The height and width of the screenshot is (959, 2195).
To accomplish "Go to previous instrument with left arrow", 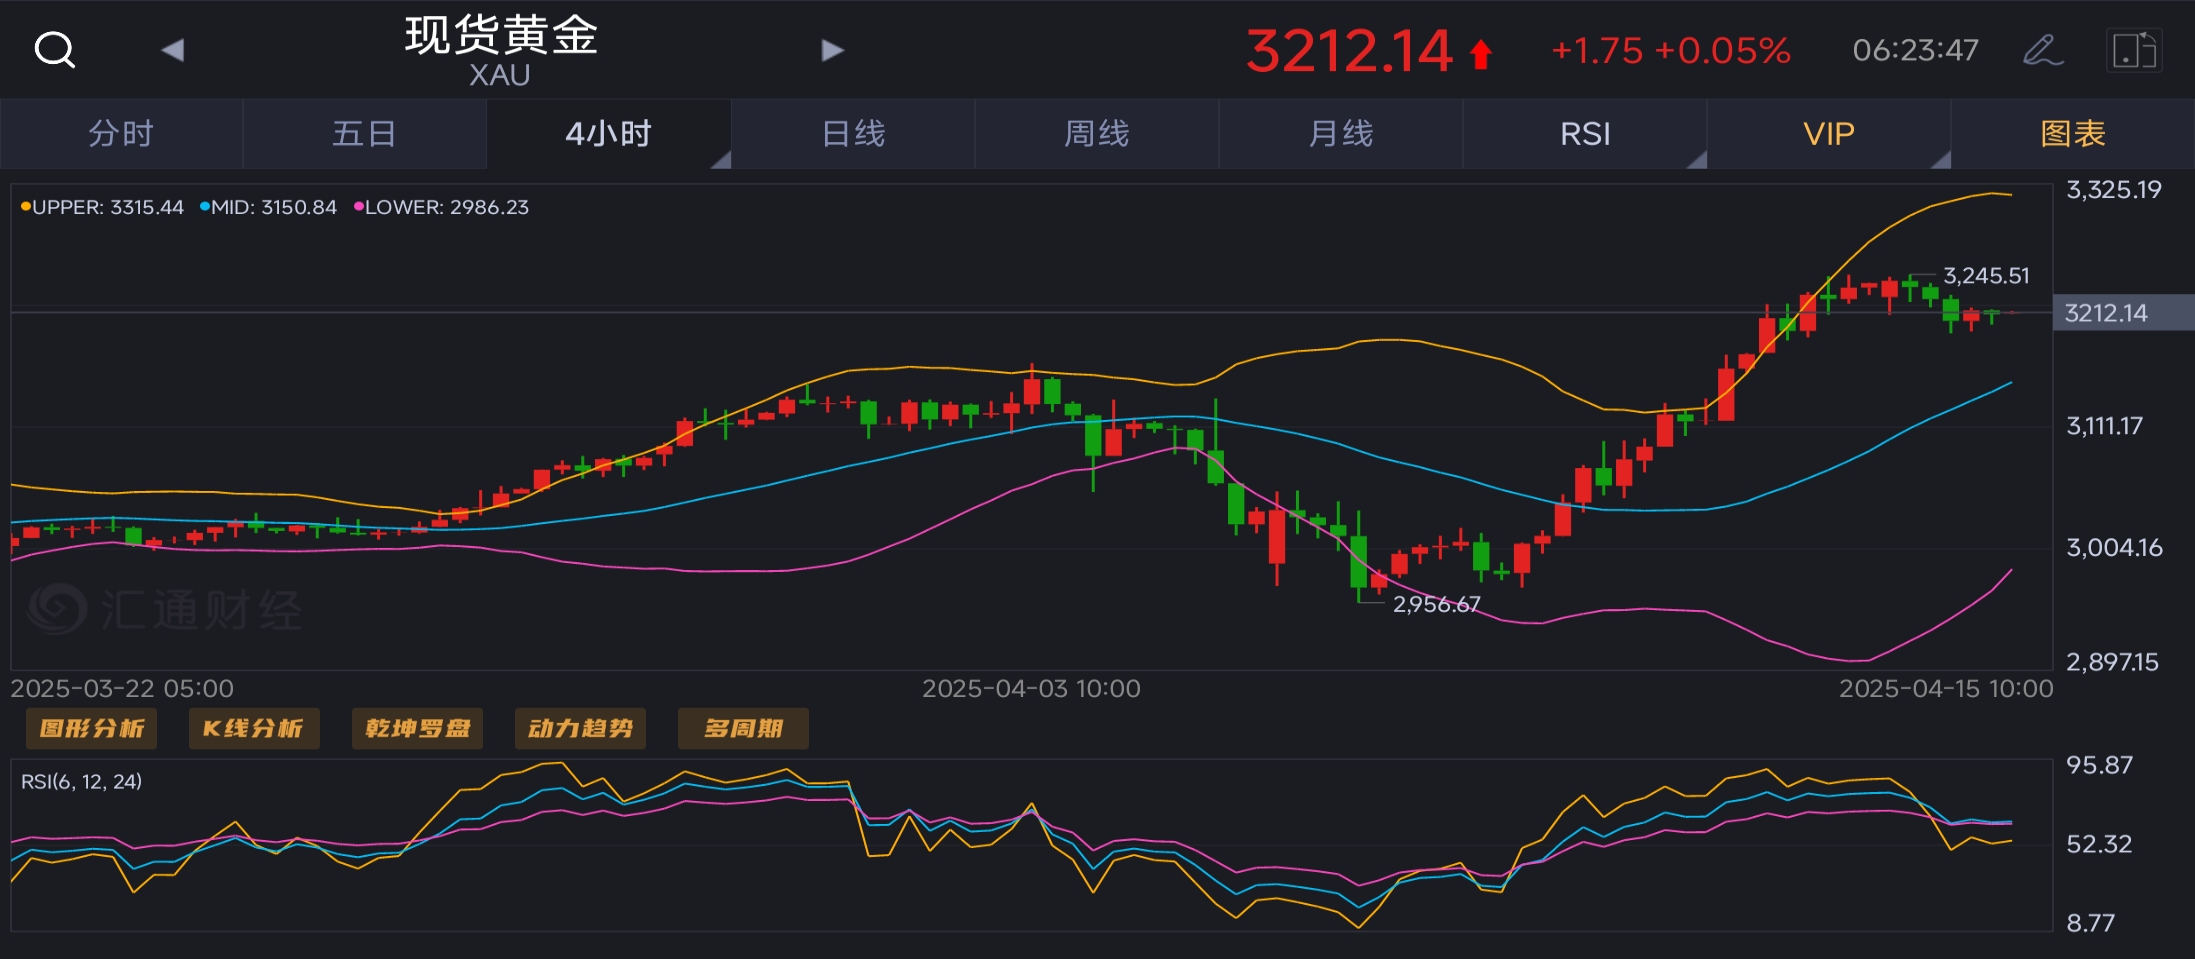I will (173, 50).
